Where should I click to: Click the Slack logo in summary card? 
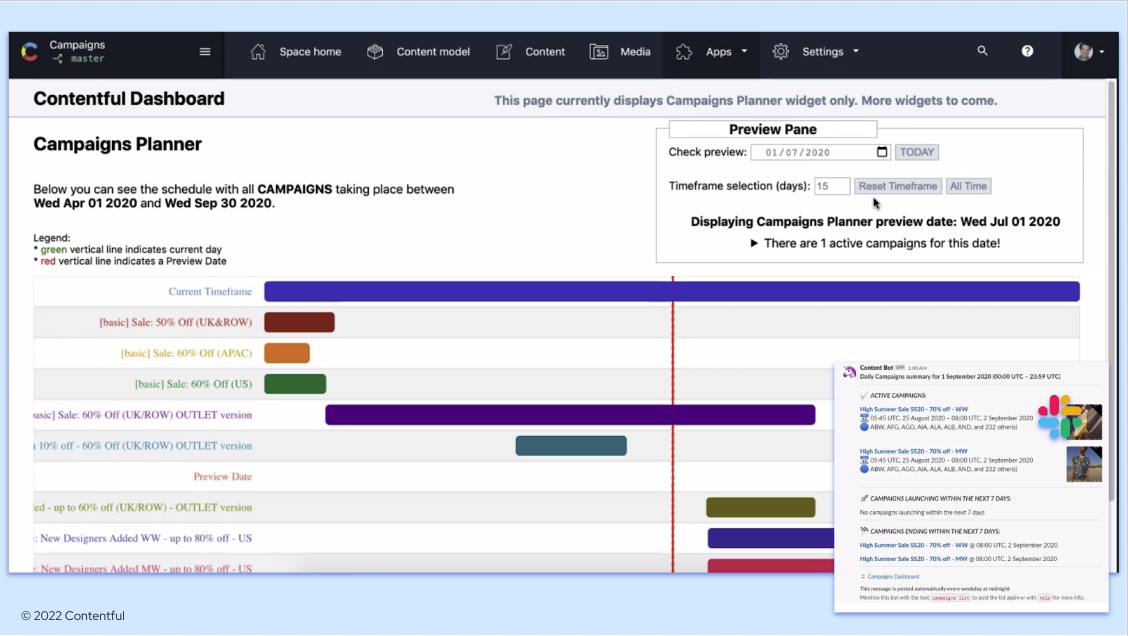pos(1058,417)
